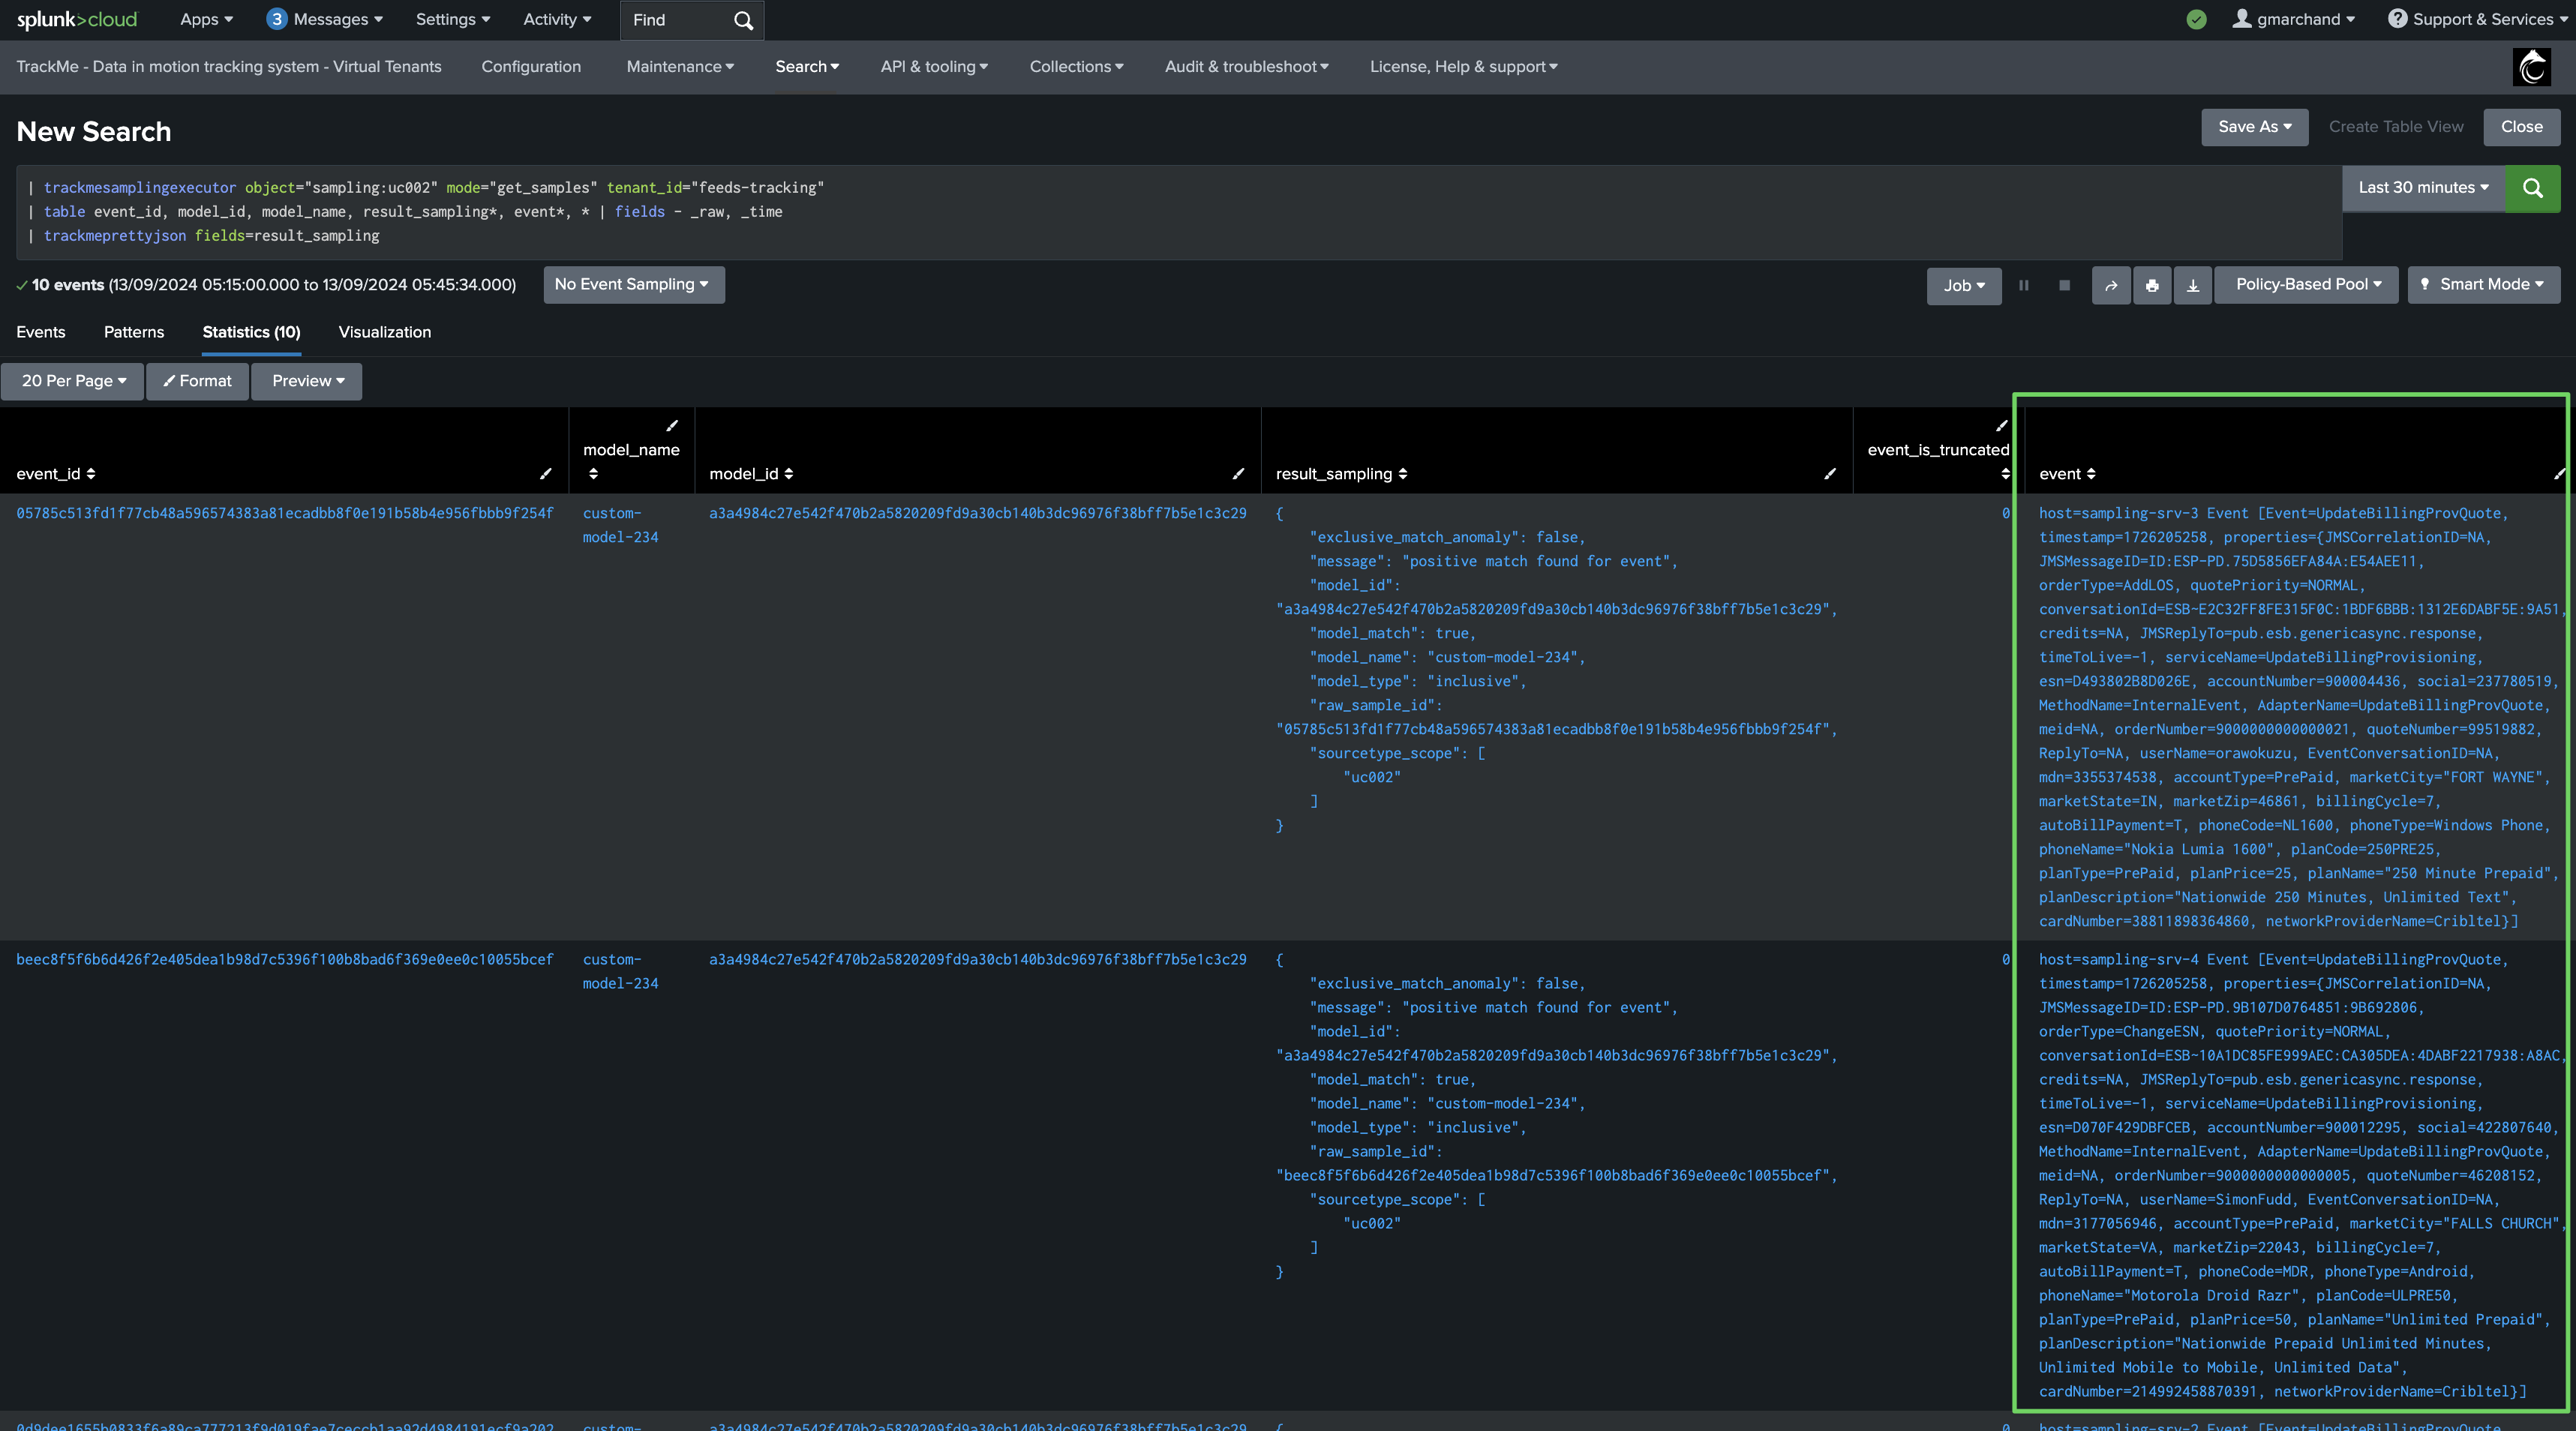Click the first event_id hash link

285,513
